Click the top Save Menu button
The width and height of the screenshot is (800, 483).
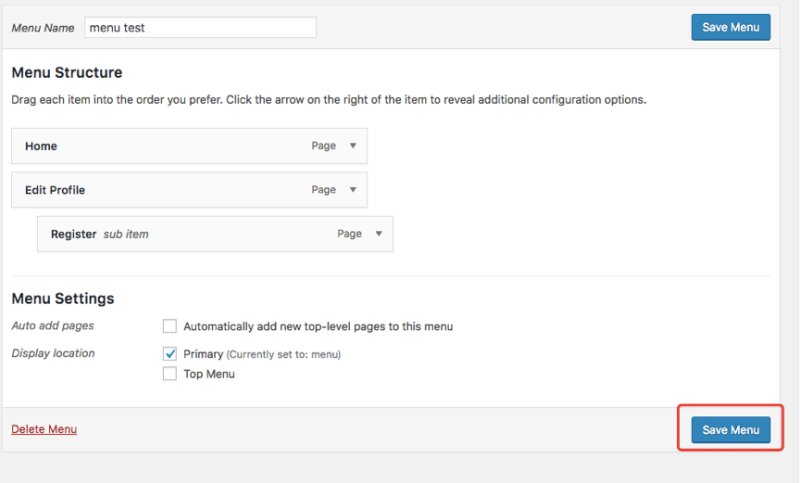tap(730, 27)
